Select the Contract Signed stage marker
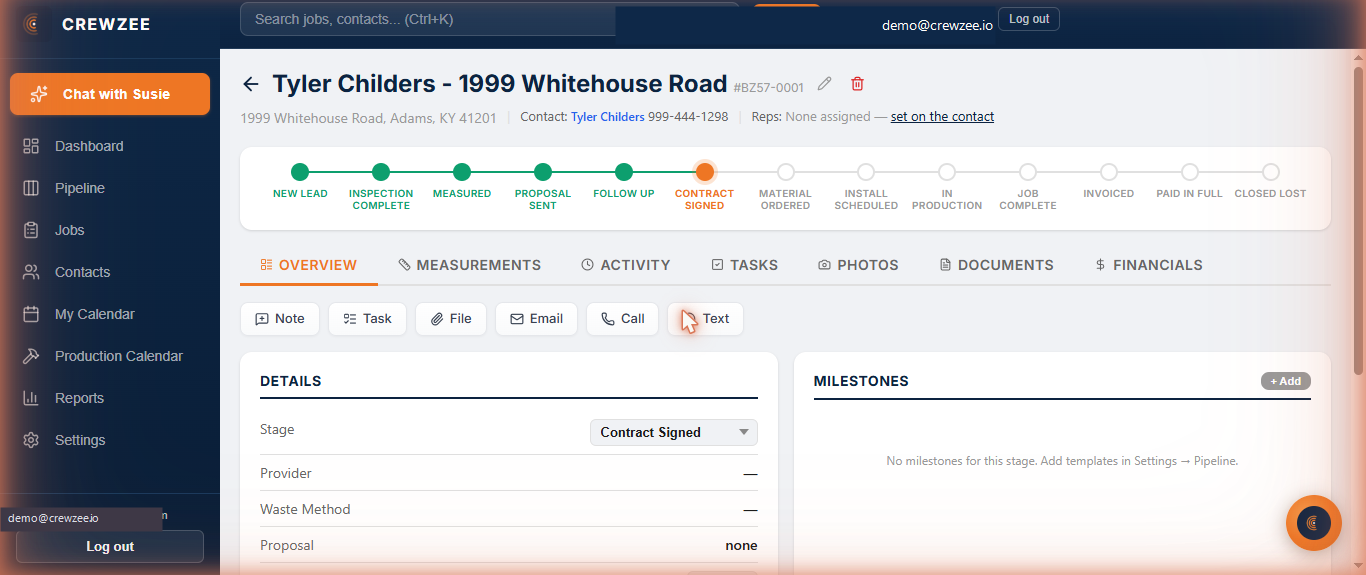The width and height of the screenshot is (1366, 575). (705, 172)
